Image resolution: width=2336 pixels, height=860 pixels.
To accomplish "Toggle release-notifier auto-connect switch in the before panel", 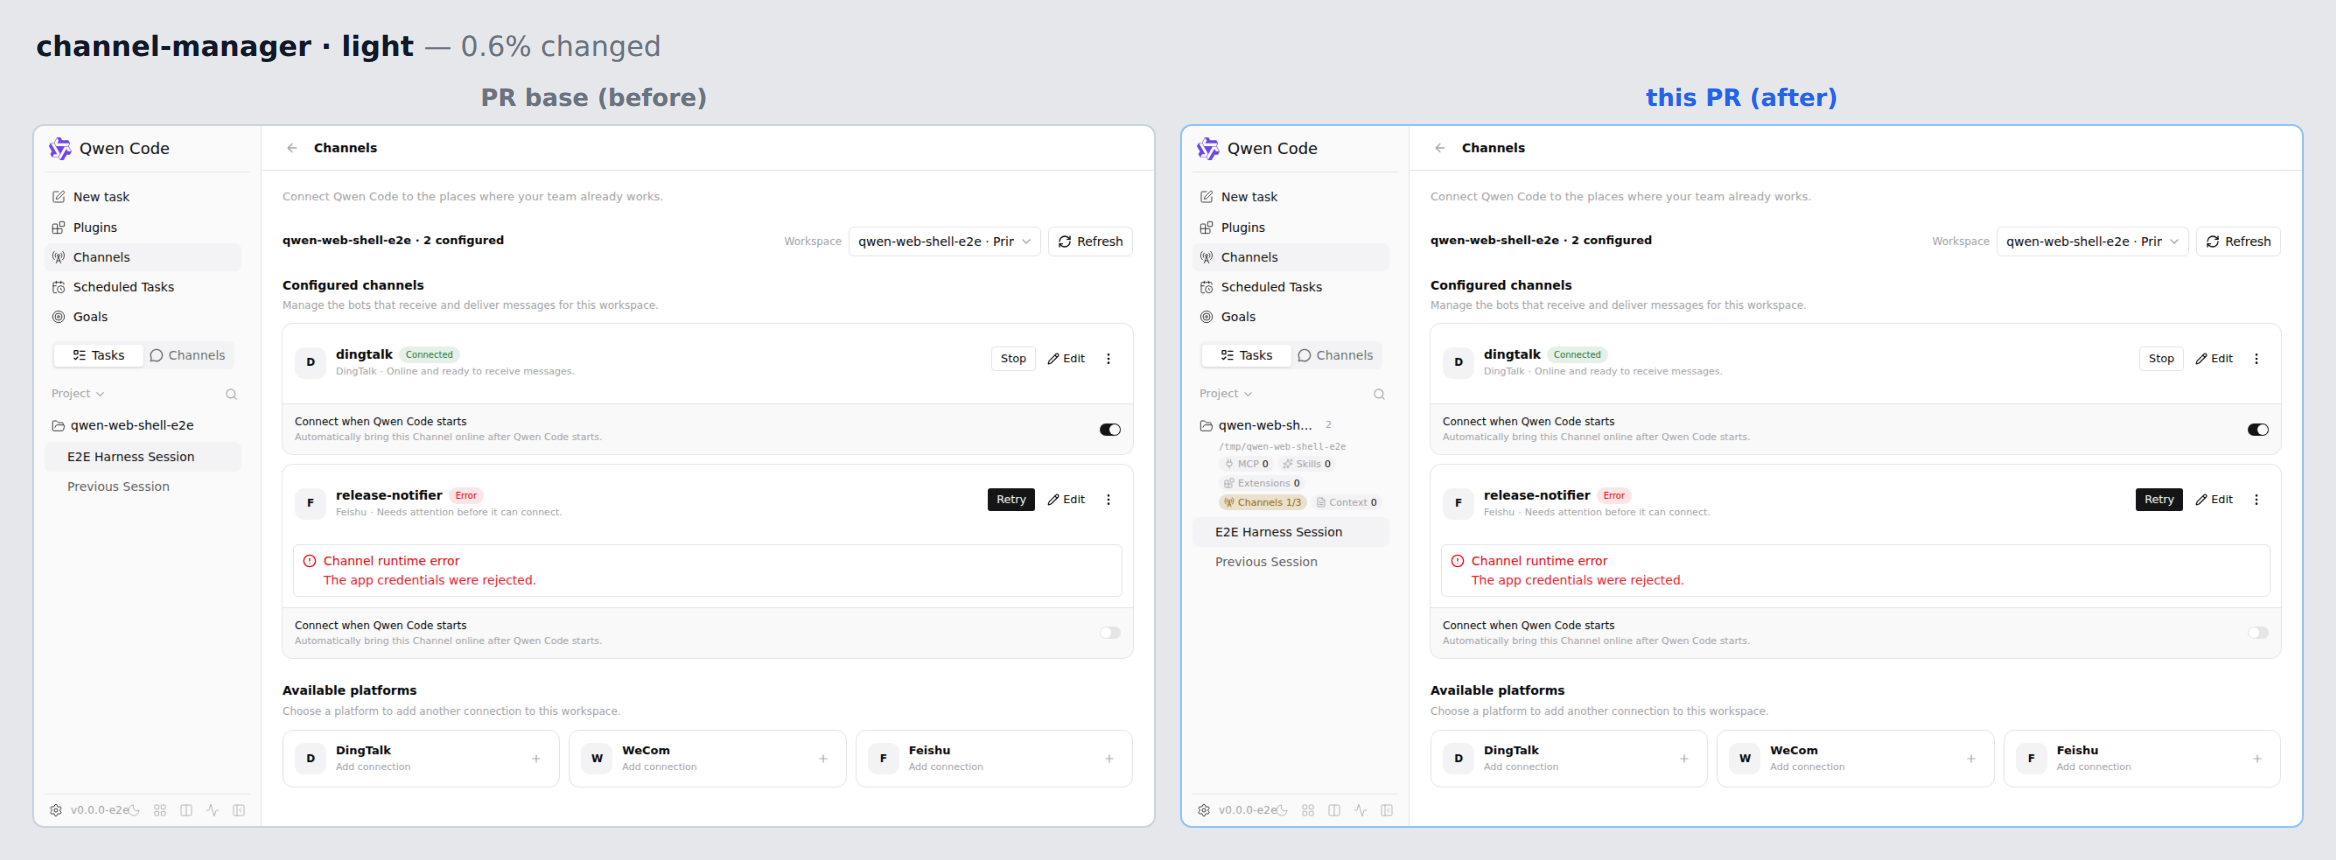I will [x=1110, y=633].
